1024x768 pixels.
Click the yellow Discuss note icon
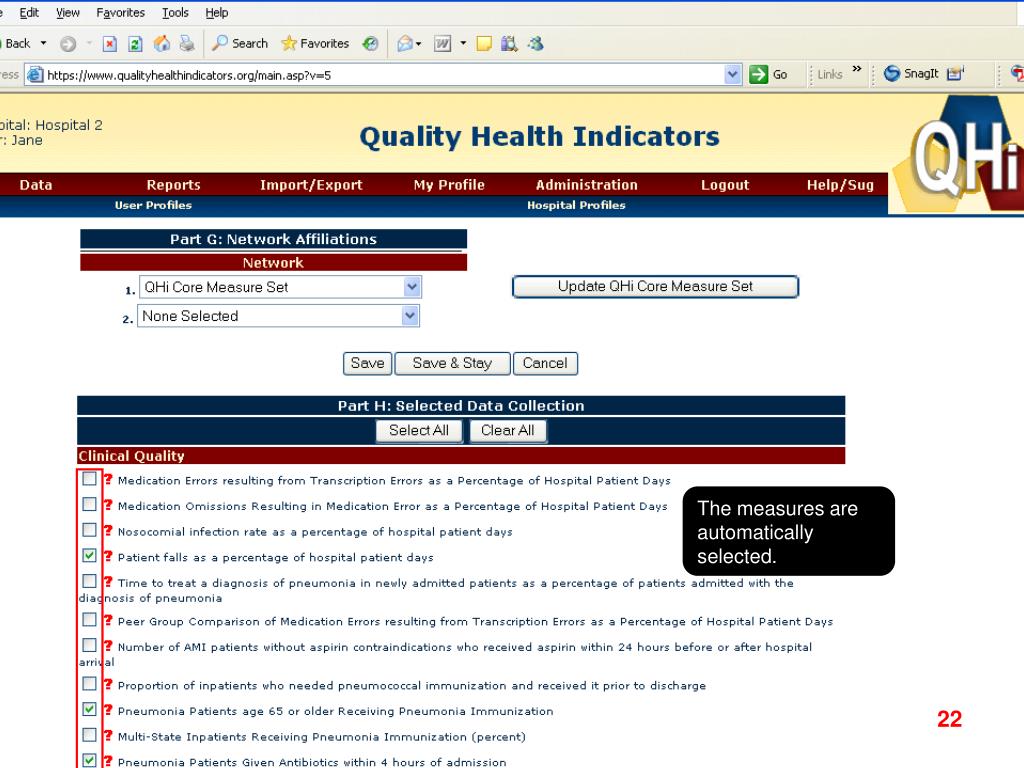tap(484, 44)
